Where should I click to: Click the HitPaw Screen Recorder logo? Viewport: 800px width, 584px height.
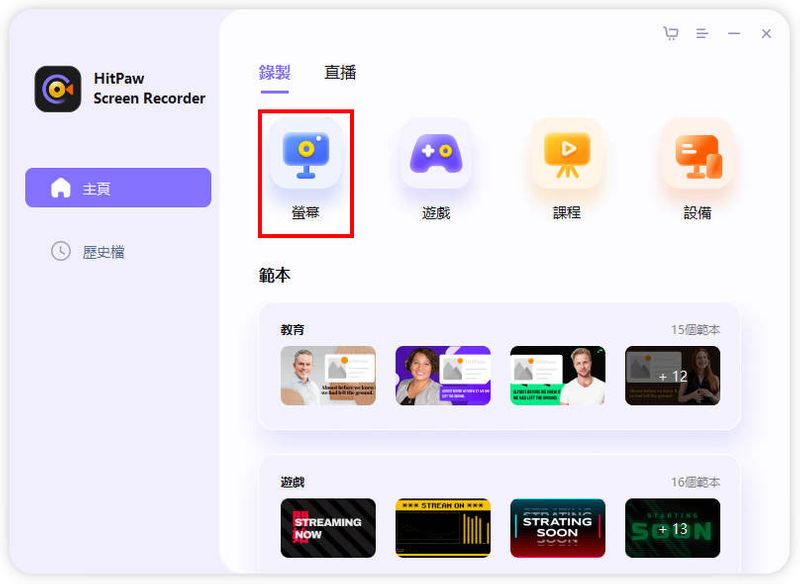click(x=58, y=89)
